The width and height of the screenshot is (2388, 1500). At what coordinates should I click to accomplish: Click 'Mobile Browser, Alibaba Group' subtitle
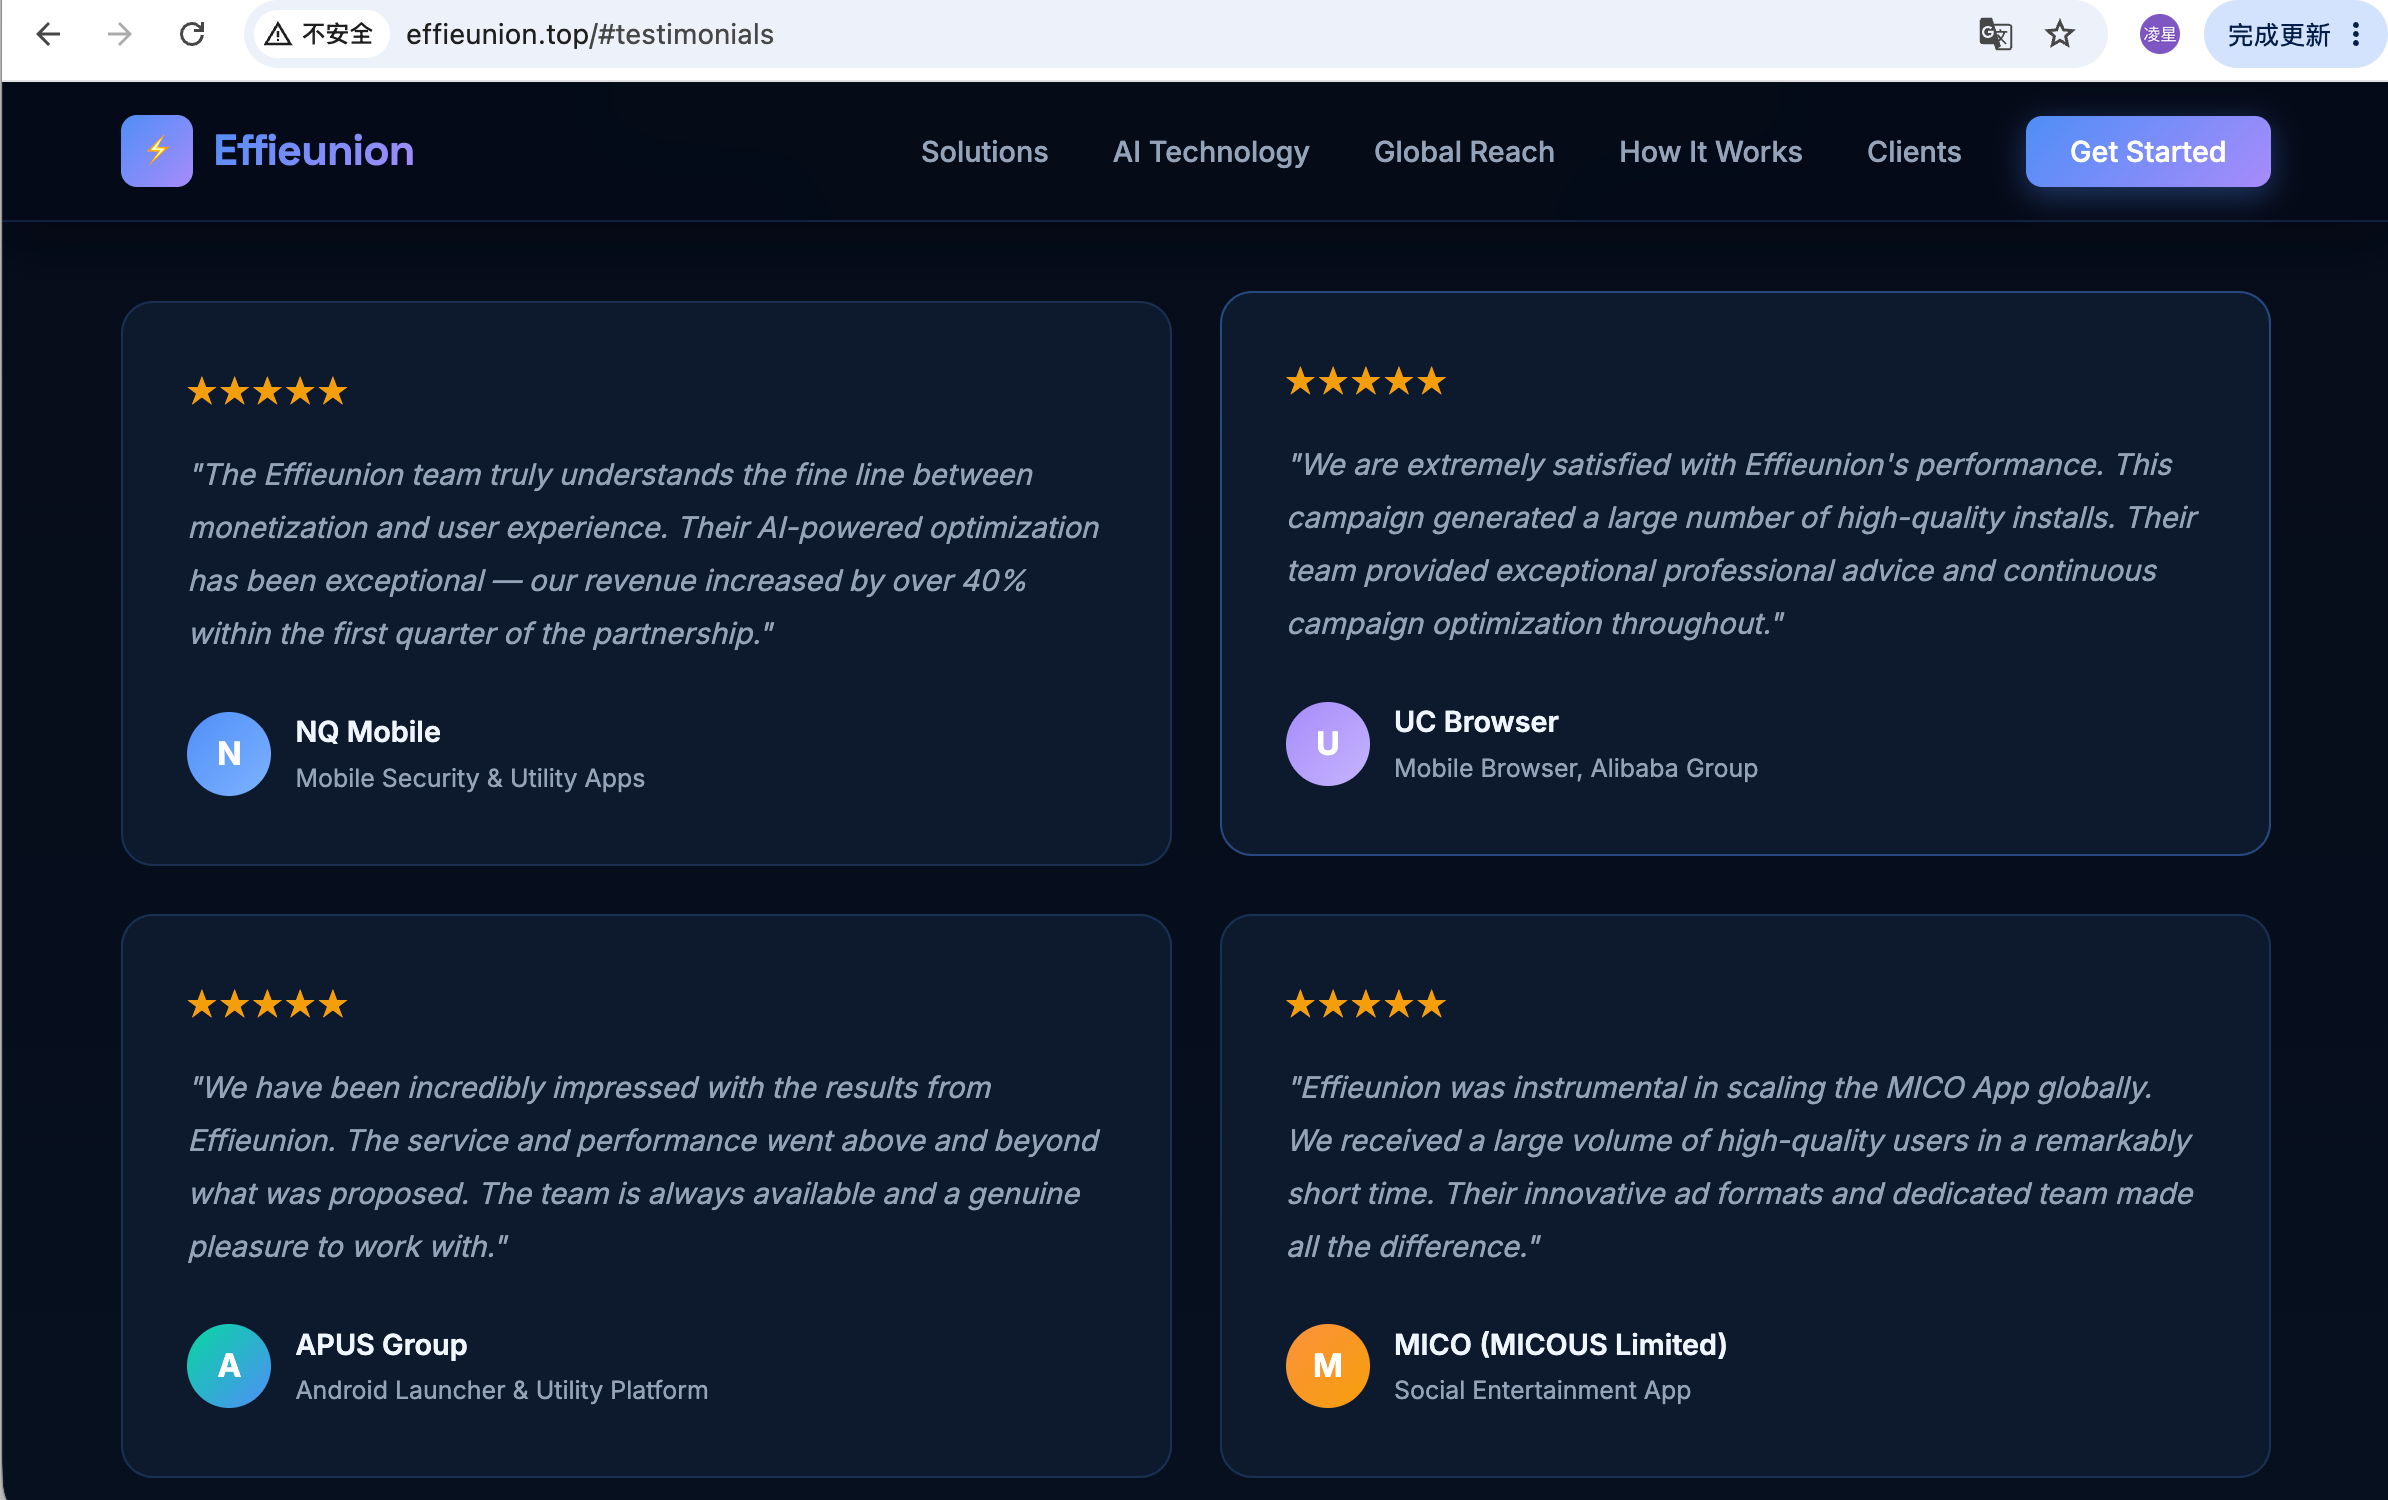tap(1576, 768)
